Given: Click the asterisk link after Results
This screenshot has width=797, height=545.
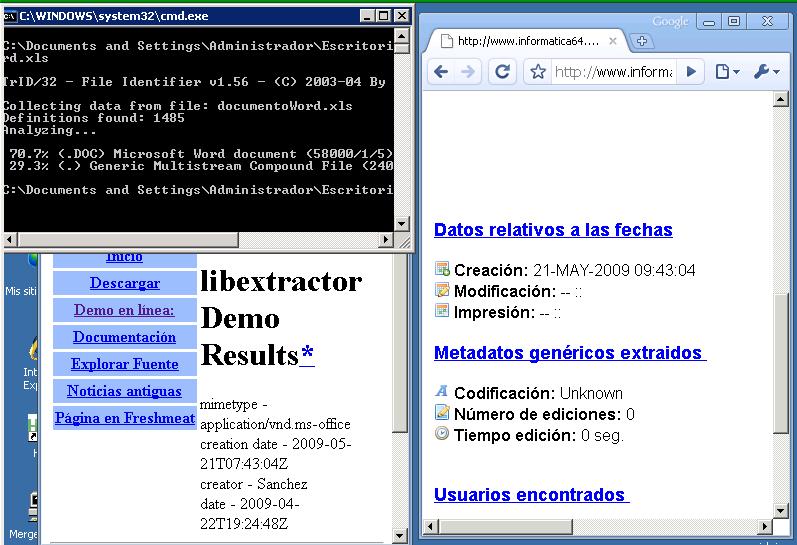Looking at the screenshot, I should coord(307,355).
